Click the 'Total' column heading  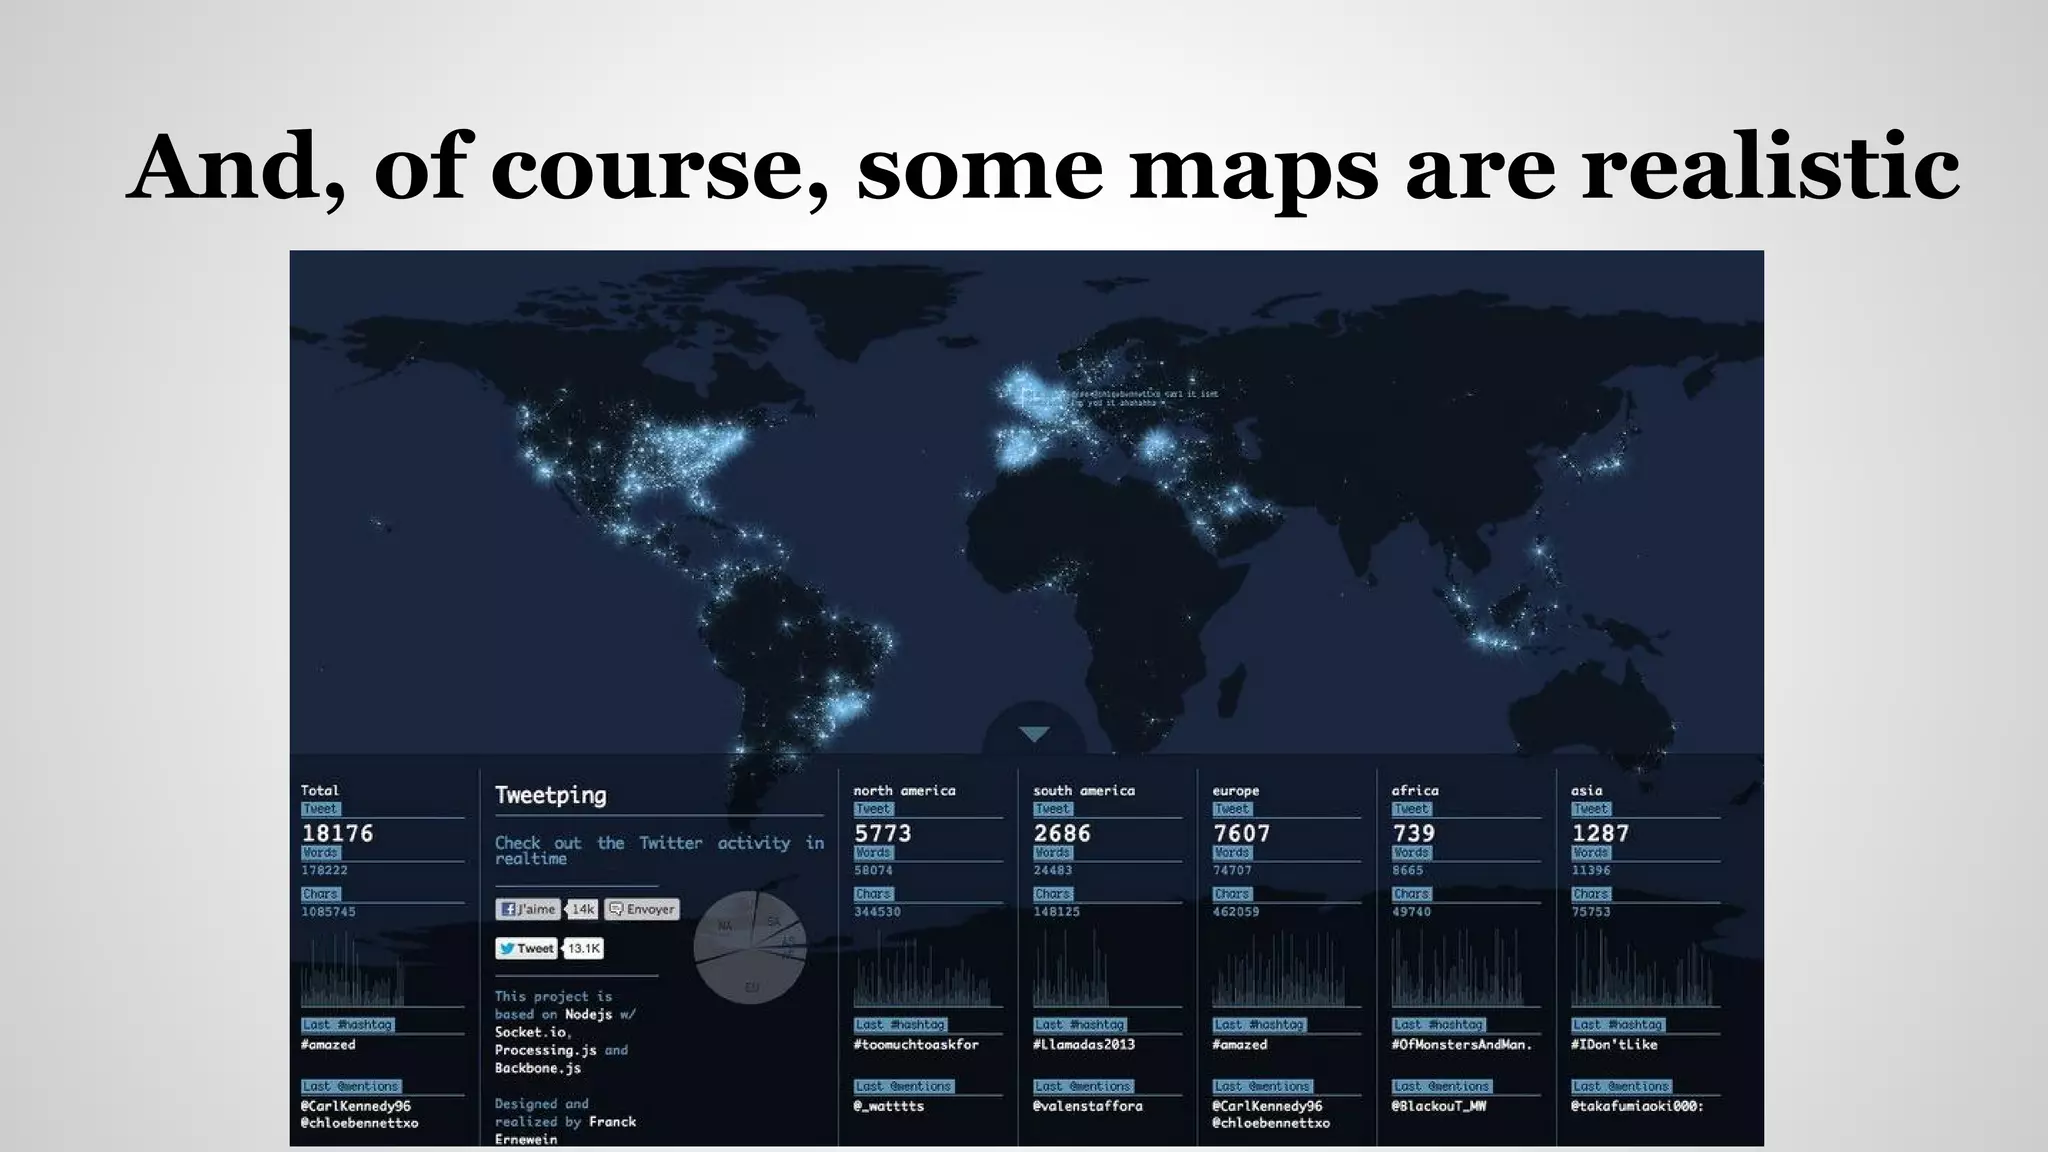point(320,790)
